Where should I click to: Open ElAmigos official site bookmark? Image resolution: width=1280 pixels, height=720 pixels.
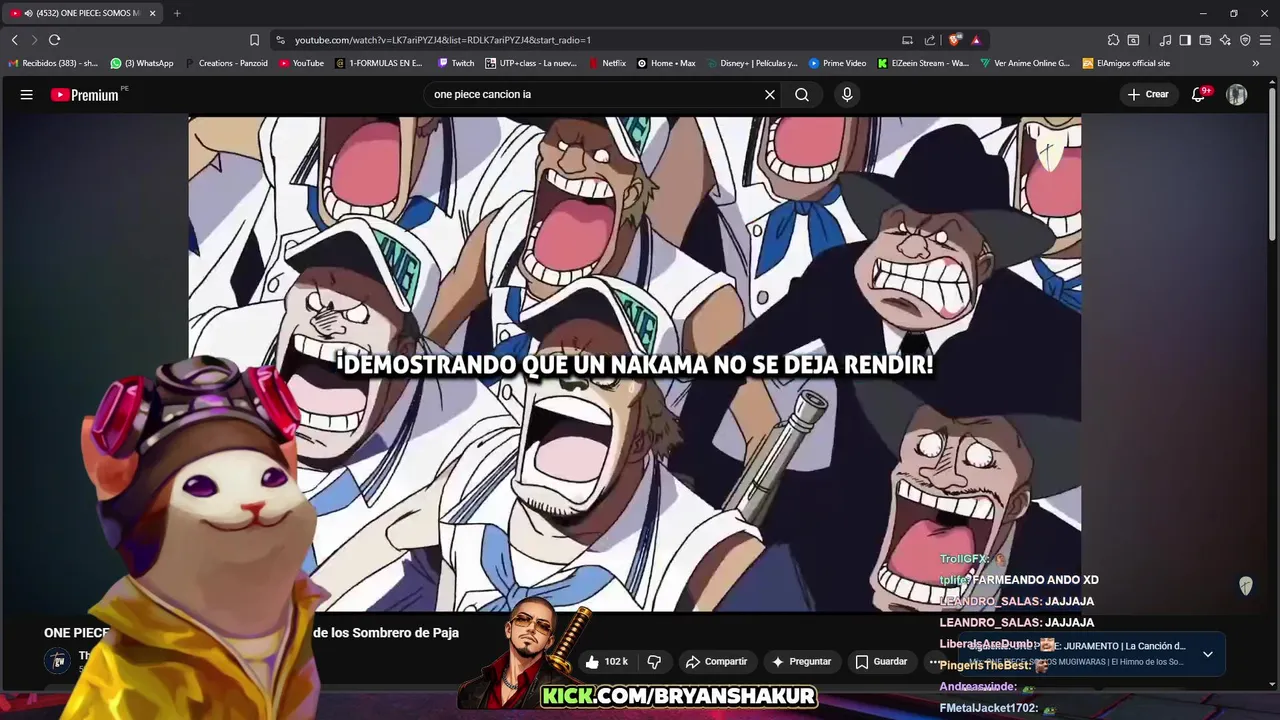(x=1126, y=63)
